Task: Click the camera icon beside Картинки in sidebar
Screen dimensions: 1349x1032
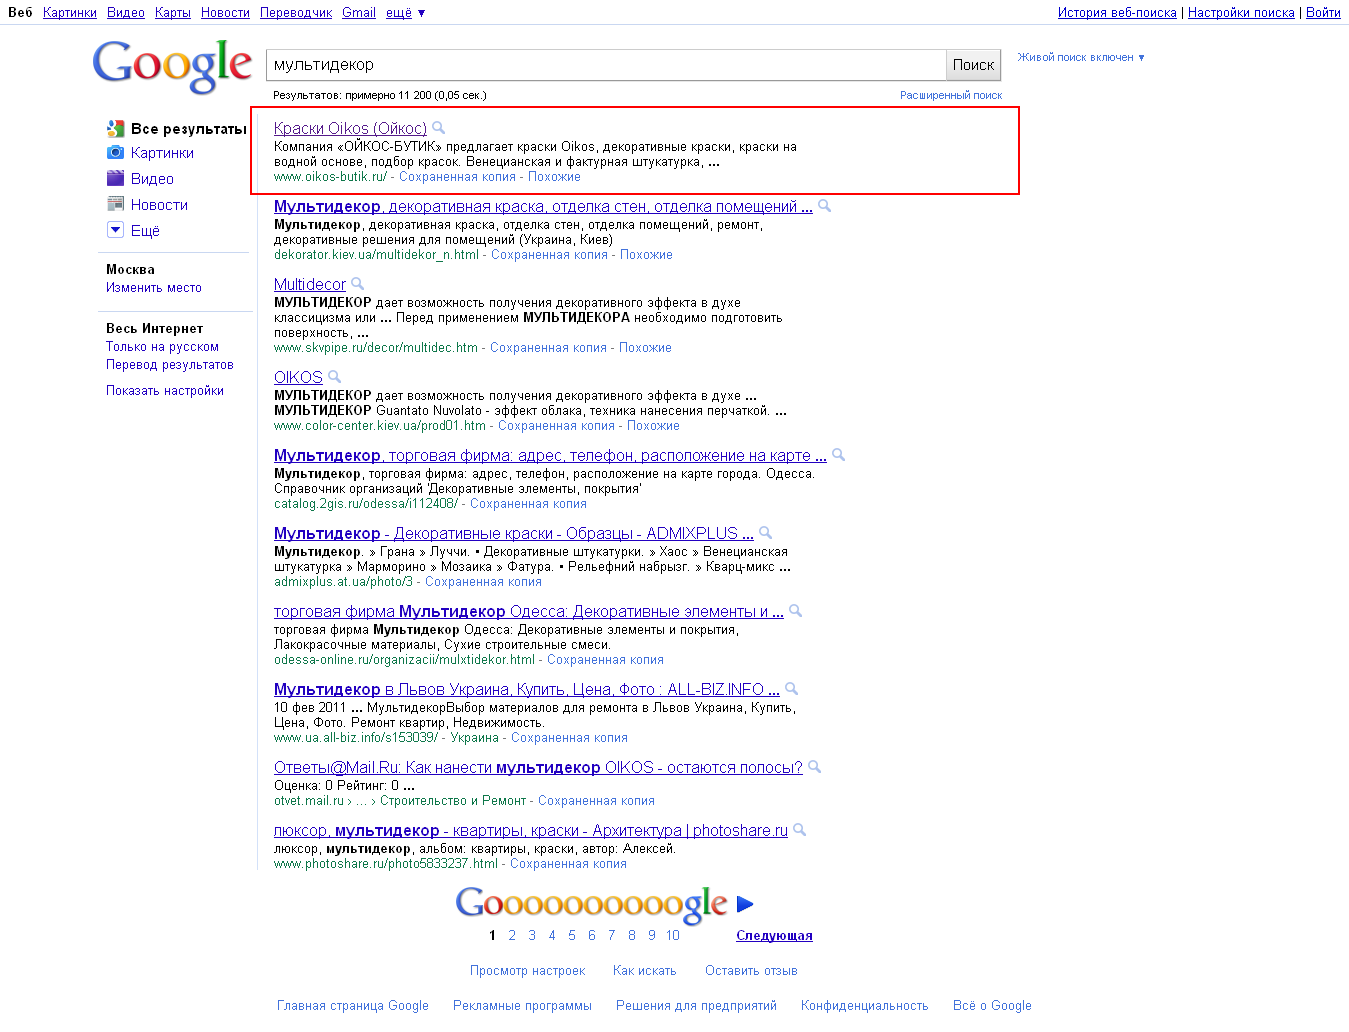Action: [x=115, y=153]
